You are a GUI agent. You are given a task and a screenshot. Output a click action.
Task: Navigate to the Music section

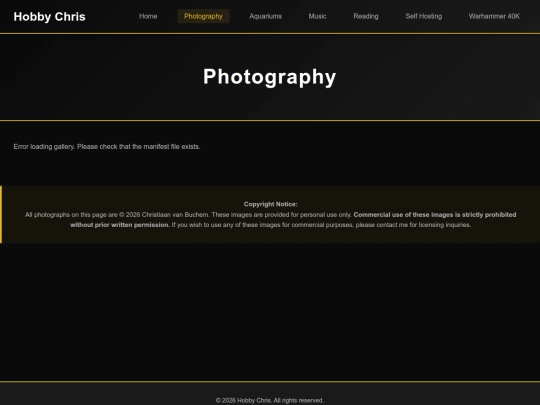[317, 16]
